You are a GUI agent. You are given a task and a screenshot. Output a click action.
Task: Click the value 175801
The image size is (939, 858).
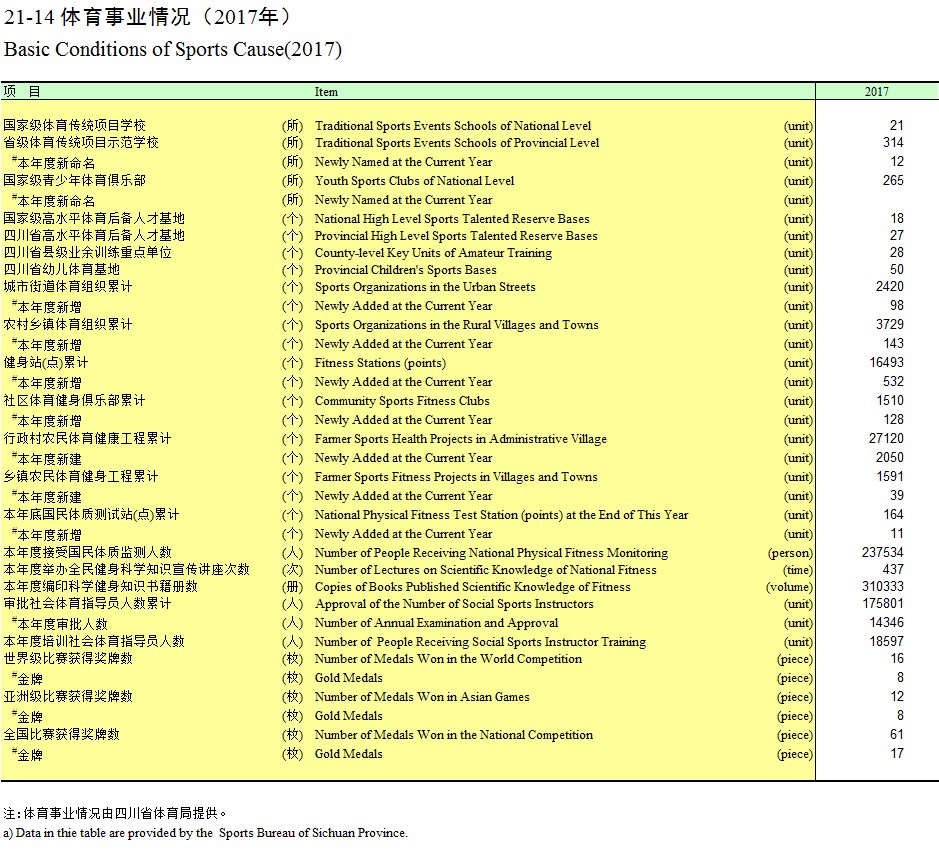(x=883, y=604)
